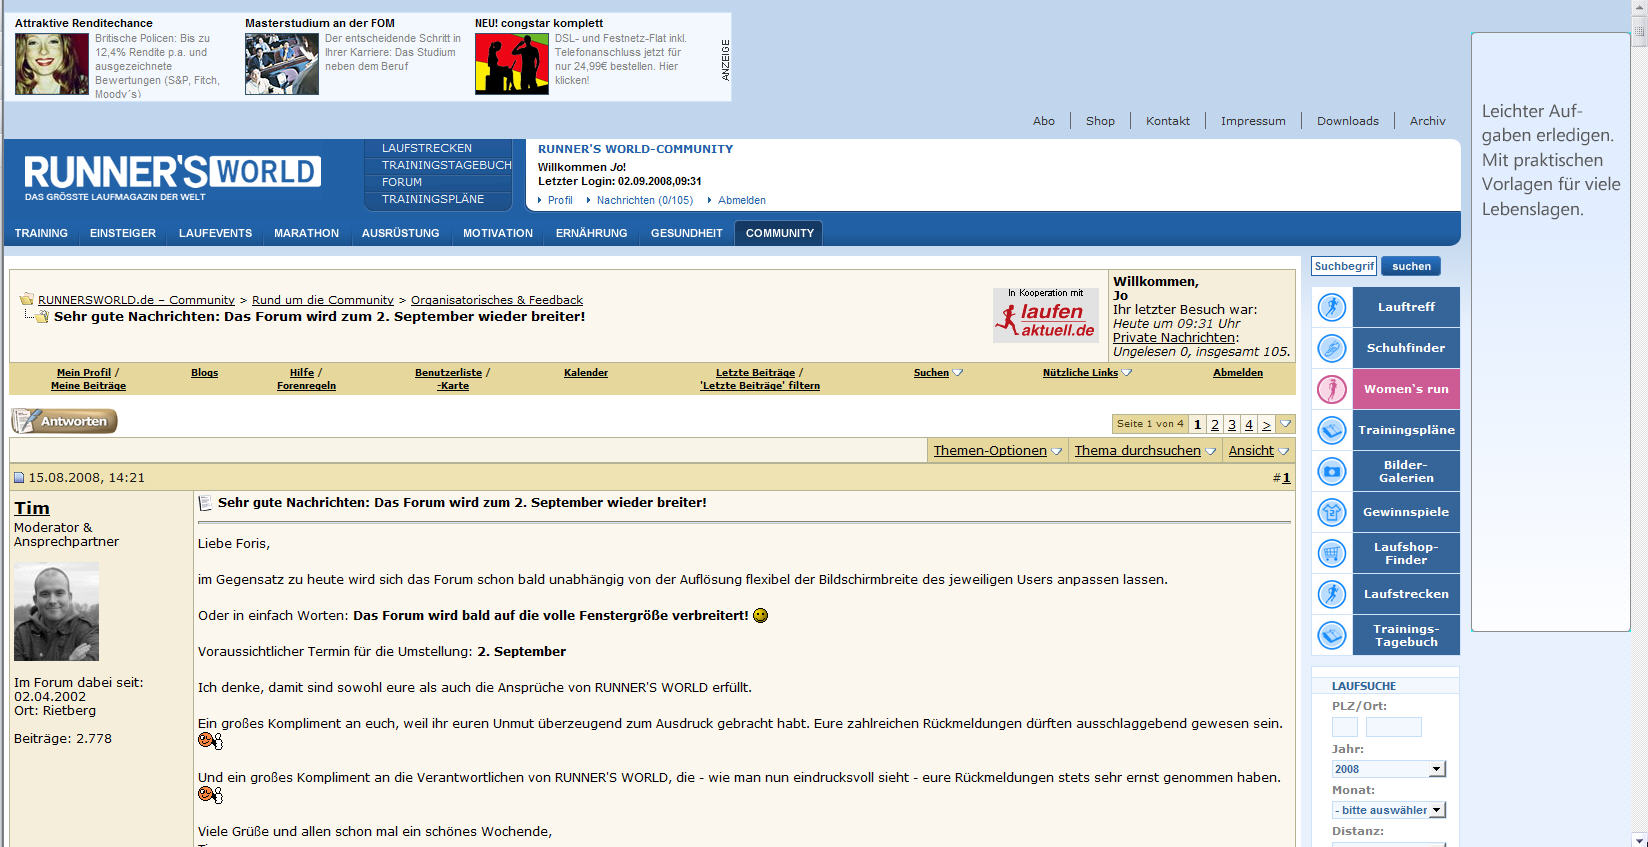The width and height of the screenshot is (1648, 847).
Task: Click the Schuhfinder sidebar icon
Action: pos(1331,348)
